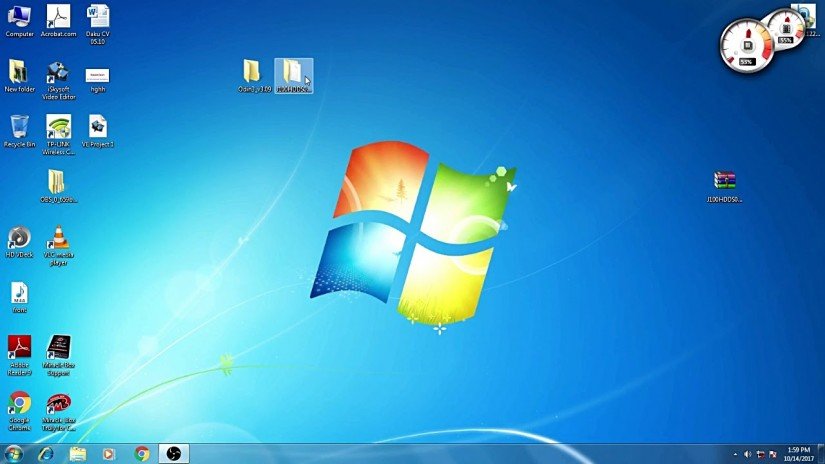Viewport: 825px width, 464px height.
Task: Select the VE Project 1 file
Action: tap(98, 132)
